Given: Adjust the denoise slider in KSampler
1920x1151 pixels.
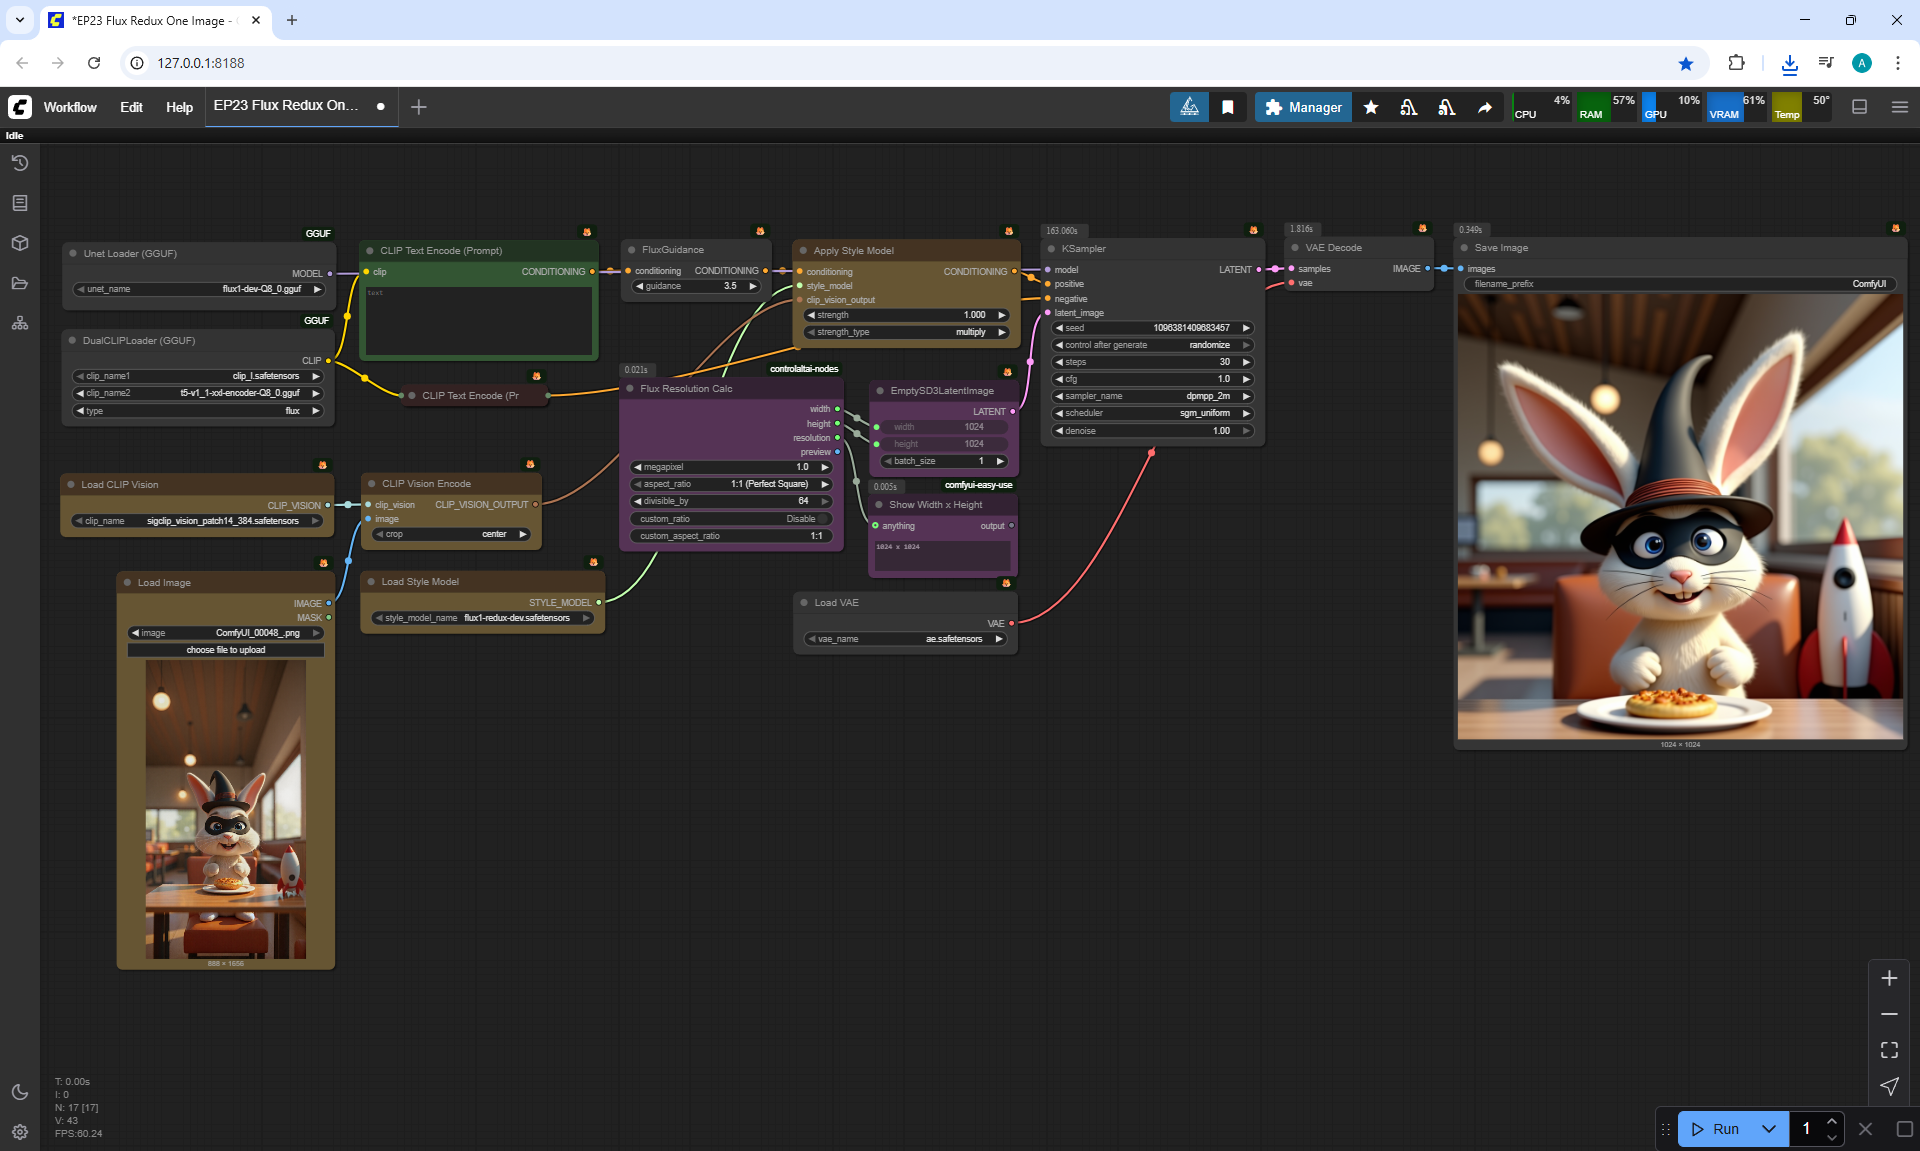Looking at the screenshot, I should (x=1152, y=431).
